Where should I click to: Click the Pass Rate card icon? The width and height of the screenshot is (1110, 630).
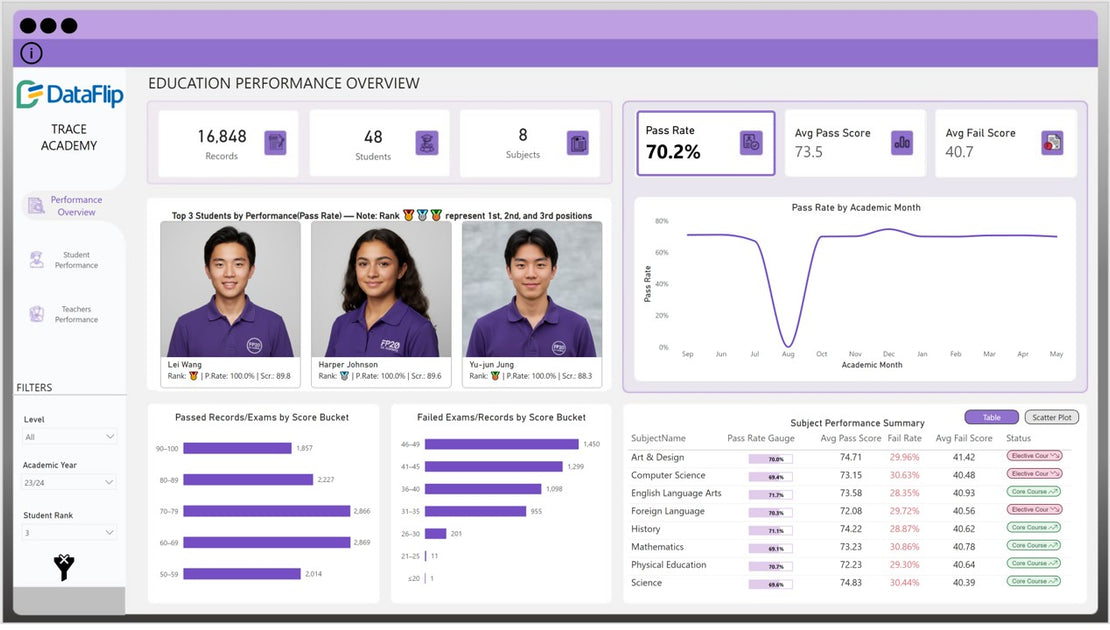pos(751,143)
